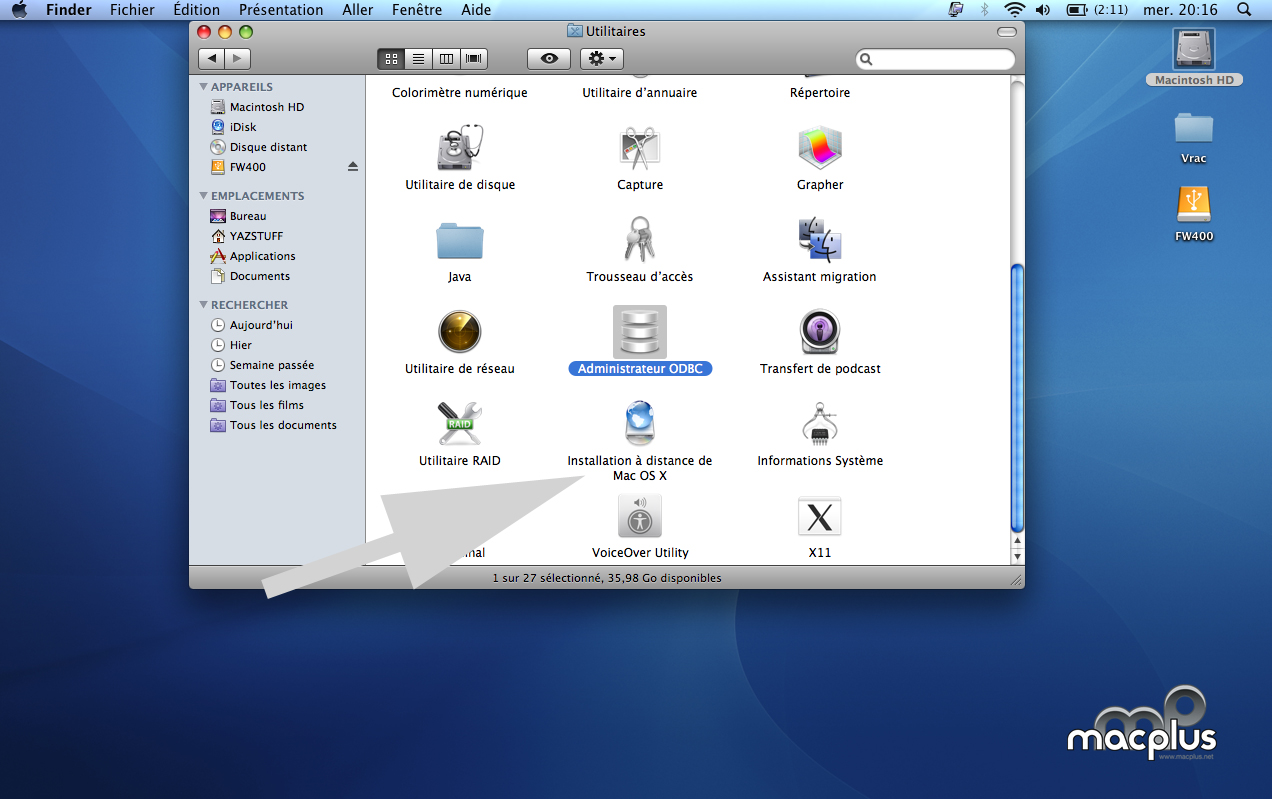The image size is (1272, 799).
Task: Open the Action gear dropdown menu
Action: point(602,59)
